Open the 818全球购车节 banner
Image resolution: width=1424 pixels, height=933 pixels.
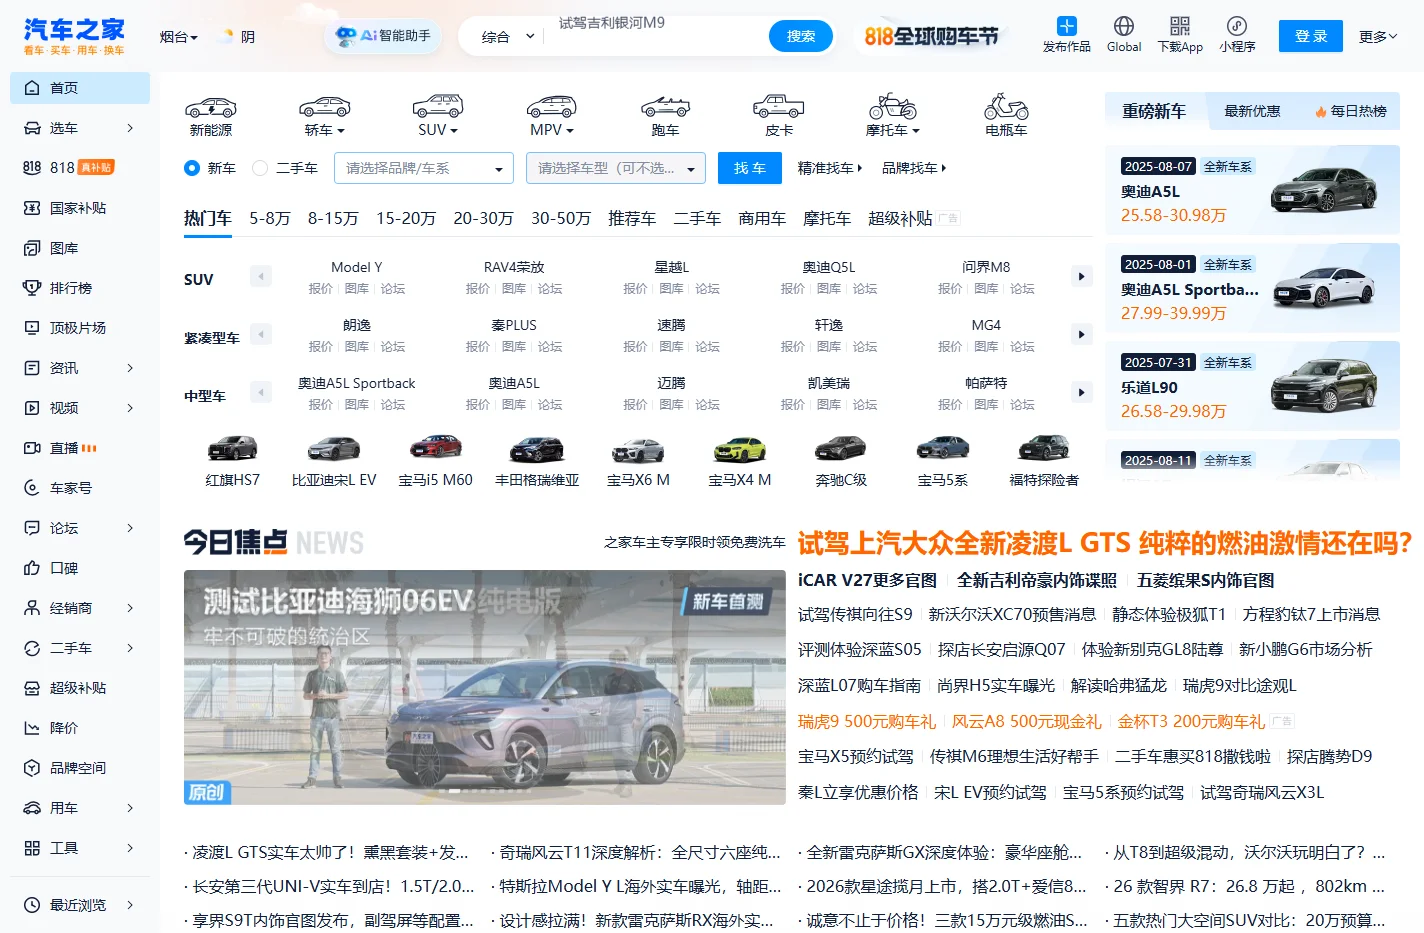click(932, 37)
